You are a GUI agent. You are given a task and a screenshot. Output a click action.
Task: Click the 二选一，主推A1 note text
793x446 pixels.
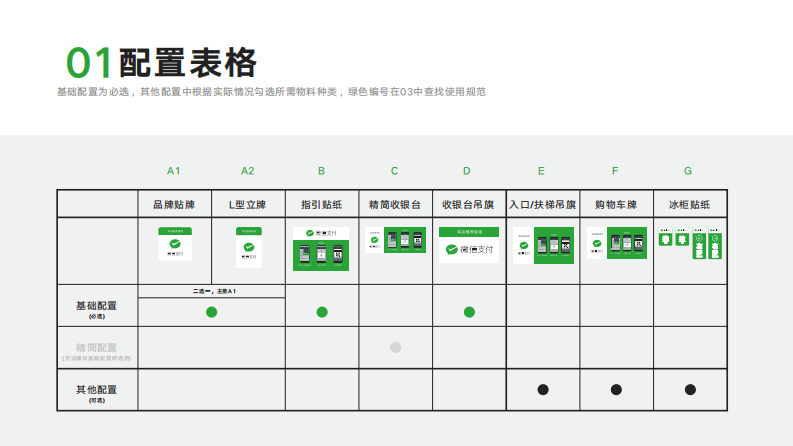tap(211, 291)
